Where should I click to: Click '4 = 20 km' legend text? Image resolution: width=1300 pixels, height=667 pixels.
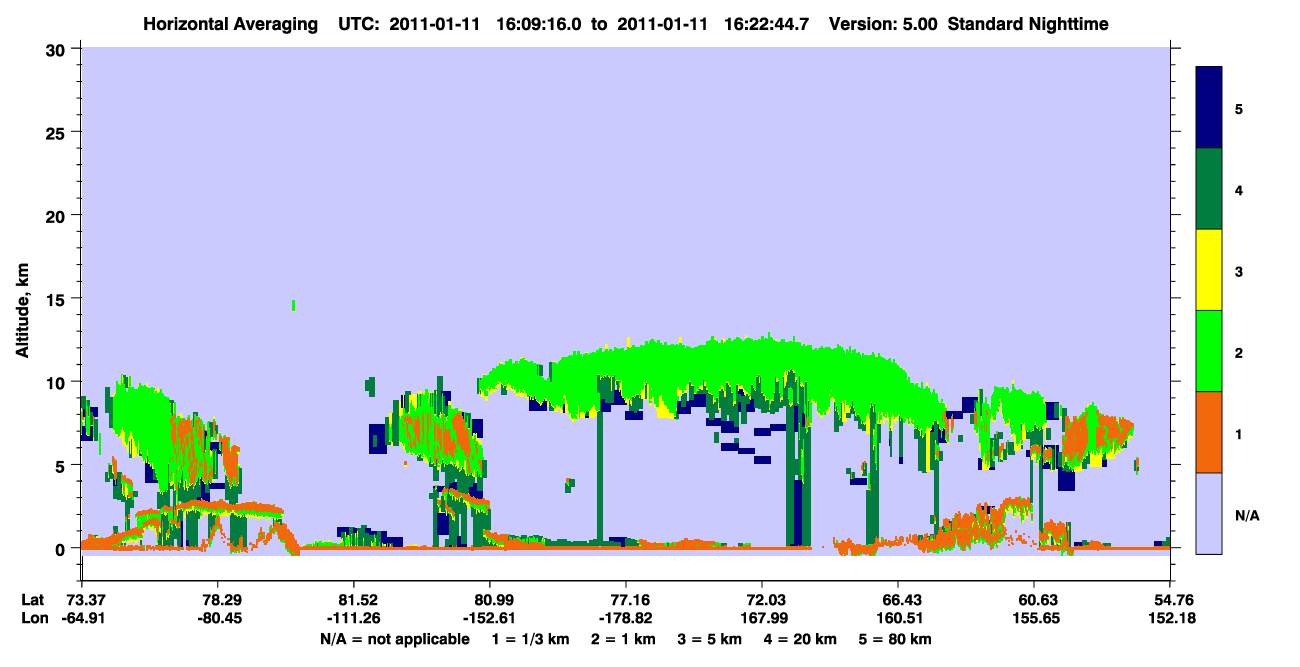(x=801, y=639)
